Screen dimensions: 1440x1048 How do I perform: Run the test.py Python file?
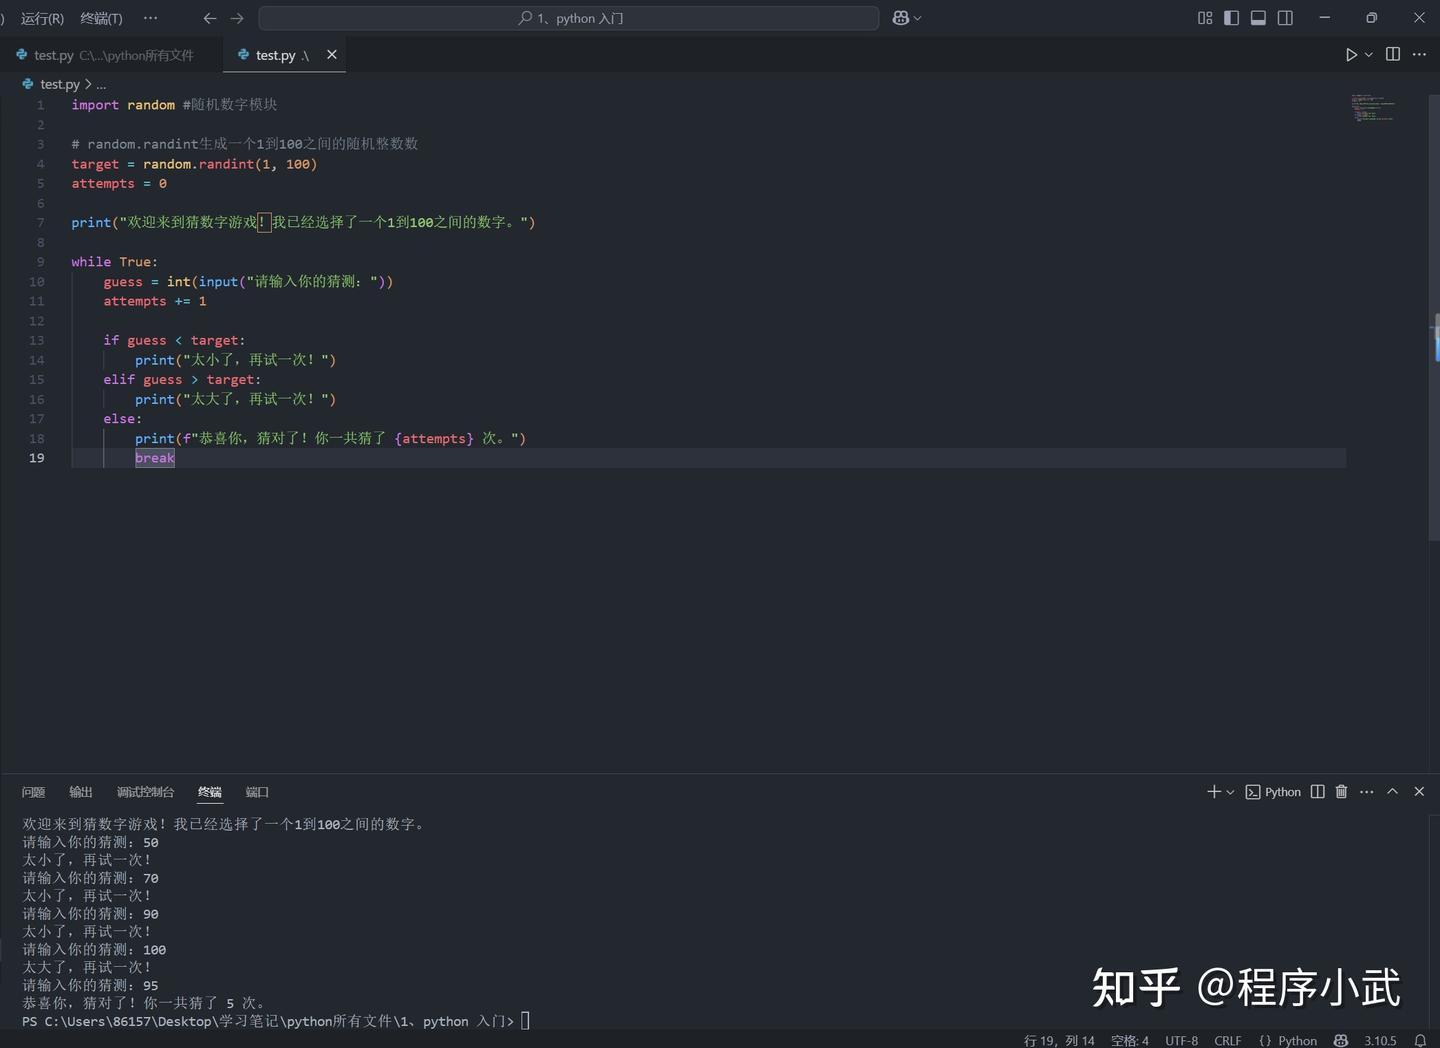(x=1350, y=55)
